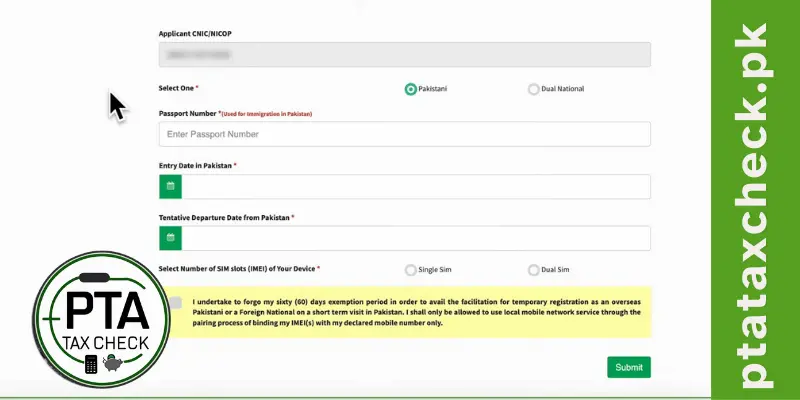The width and height of the screenshot is (800, 400).
Task: Select the Dual Sim option
Action: point(534,270)
